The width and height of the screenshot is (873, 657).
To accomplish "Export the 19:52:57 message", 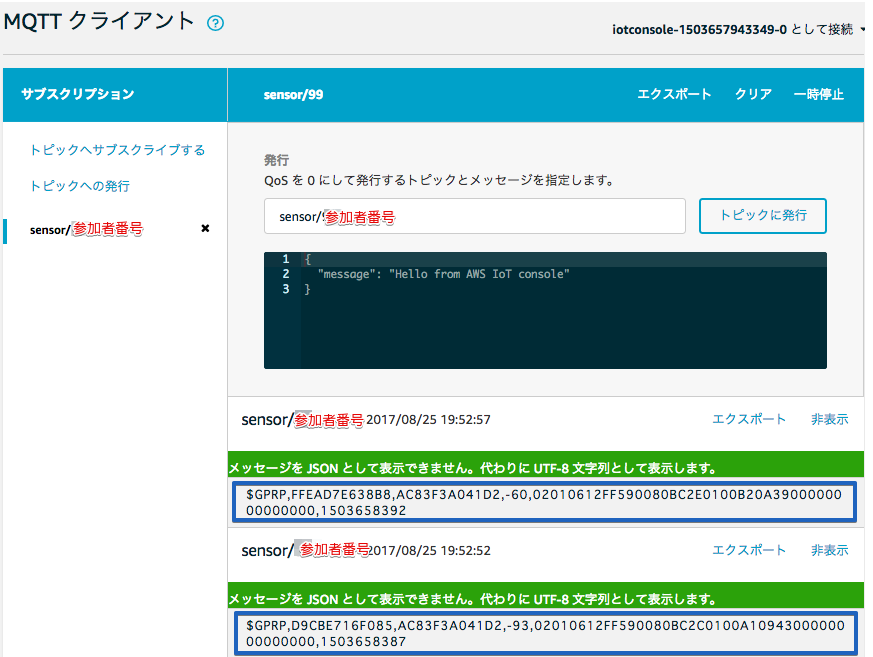I will coord(749,419).
